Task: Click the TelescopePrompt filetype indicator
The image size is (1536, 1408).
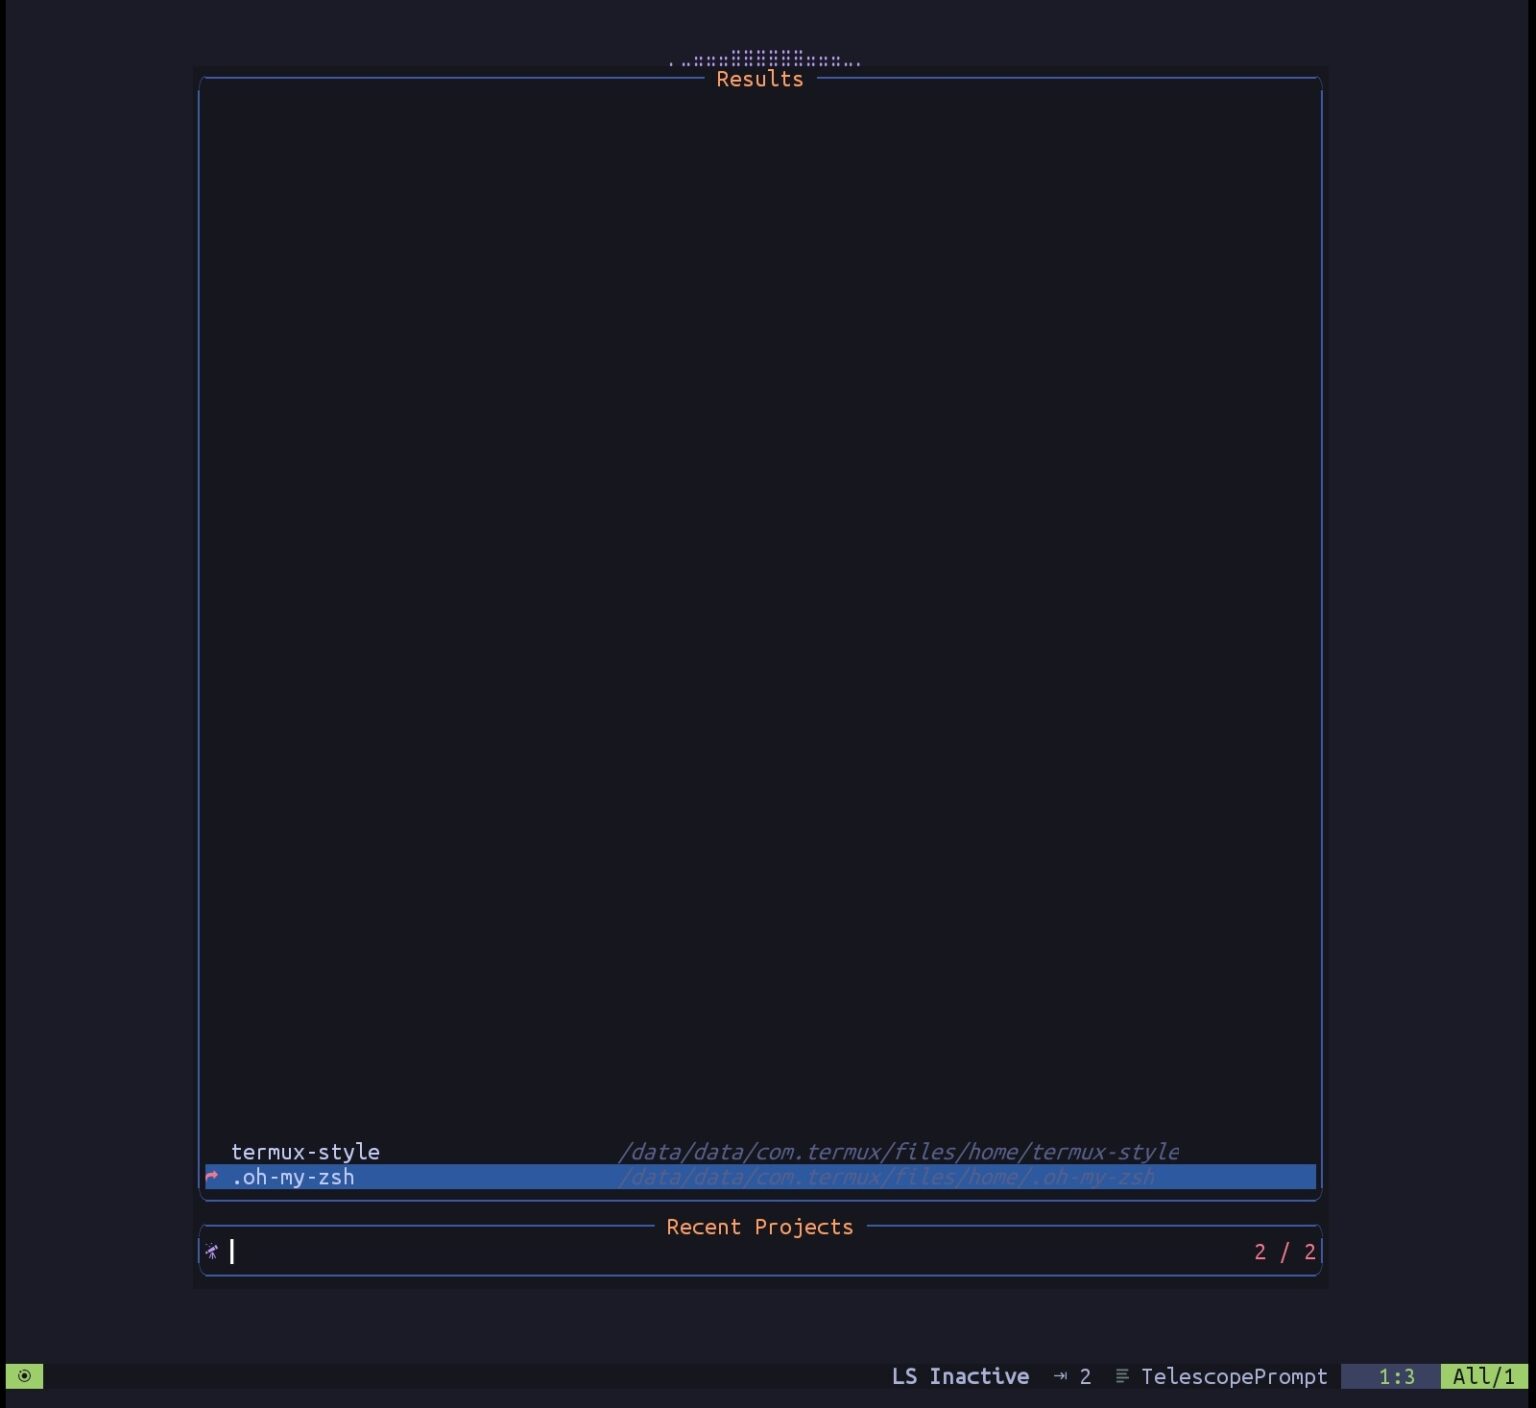Action: (x=1234, y=1377)
